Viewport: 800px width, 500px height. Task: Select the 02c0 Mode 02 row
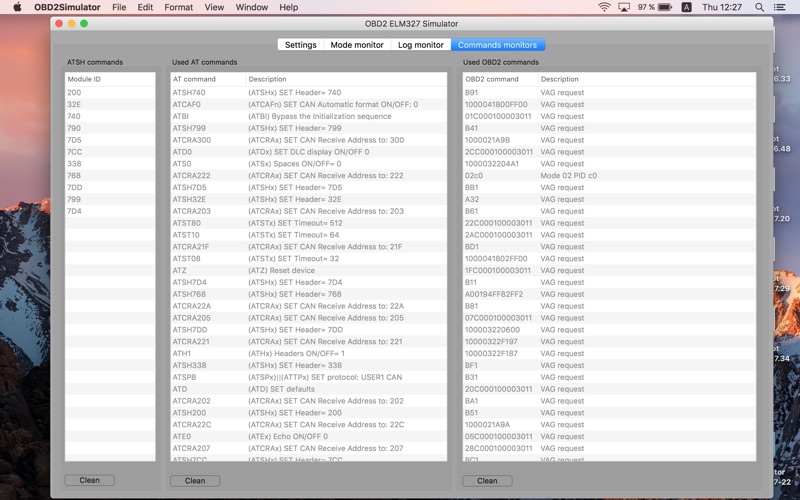click(609, 176)
